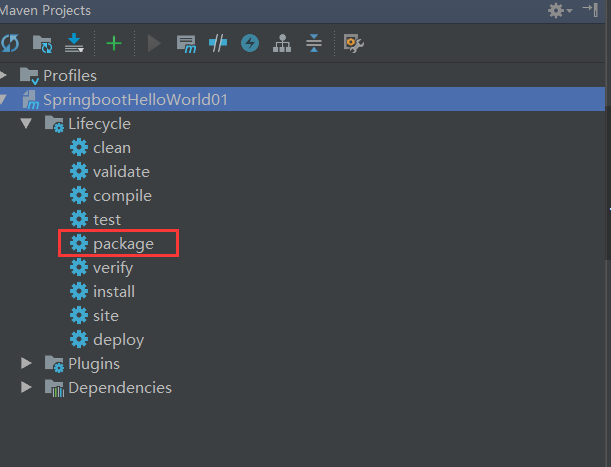Viewport: 611px width, 467px height.
Task: Select the Dependencies folder label
Action: (x=120, y=388)
